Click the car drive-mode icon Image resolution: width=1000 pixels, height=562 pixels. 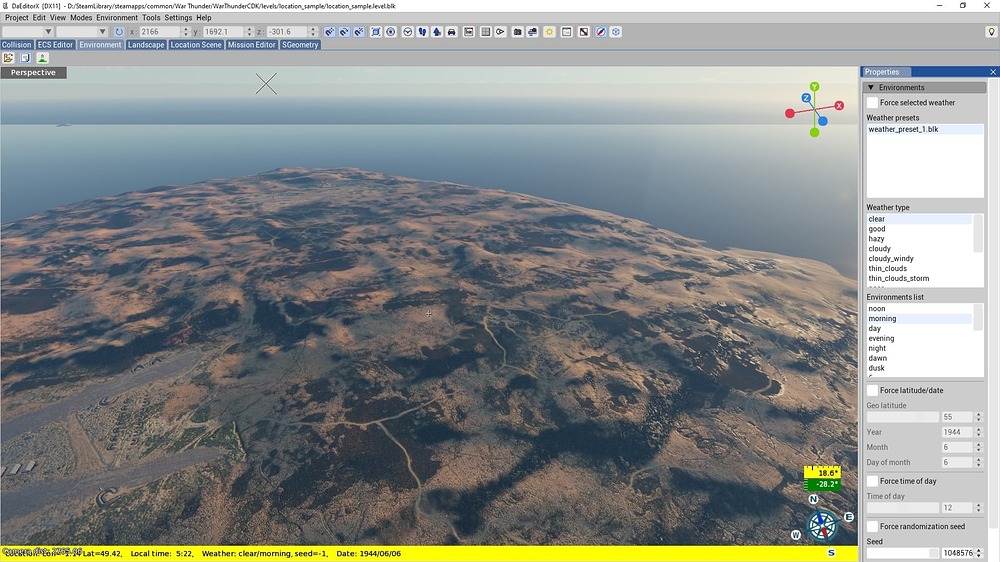452,31
